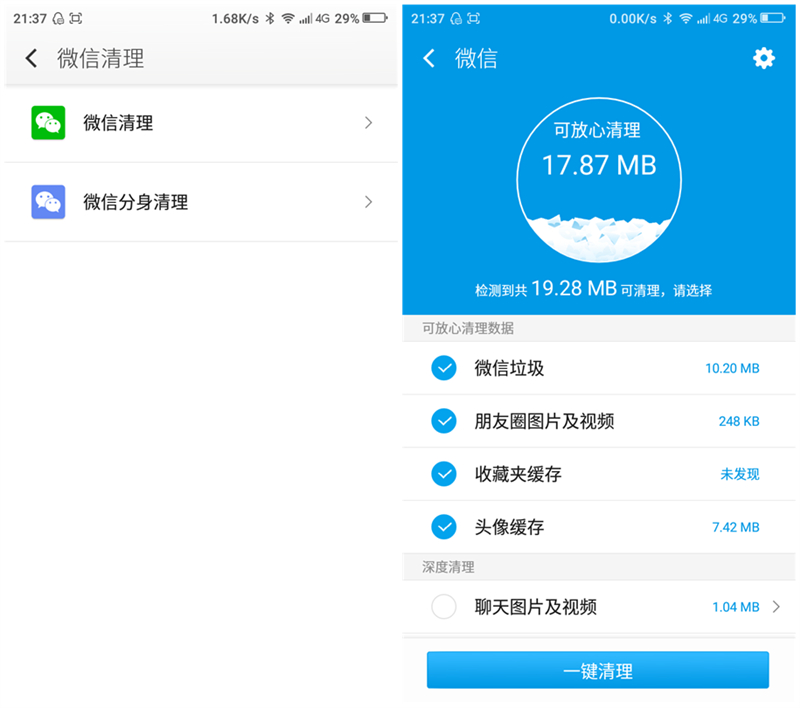The width and height of the screenshot is (800, 708).
Task: Deselect 朋友圈图片及视频 from cleanup
Action: 444,421
